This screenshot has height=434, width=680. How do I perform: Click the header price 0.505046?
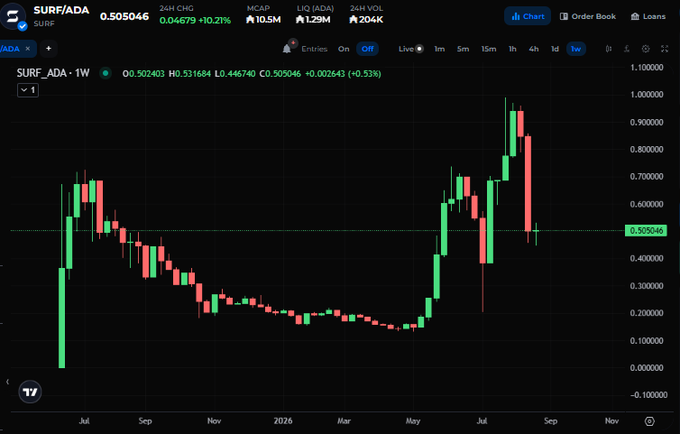(124, 16)
